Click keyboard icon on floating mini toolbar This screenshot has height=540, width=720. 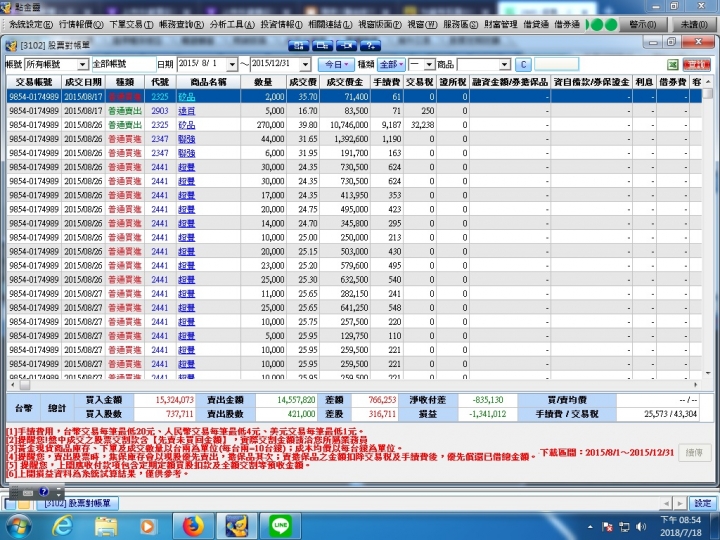click(28, 492)
